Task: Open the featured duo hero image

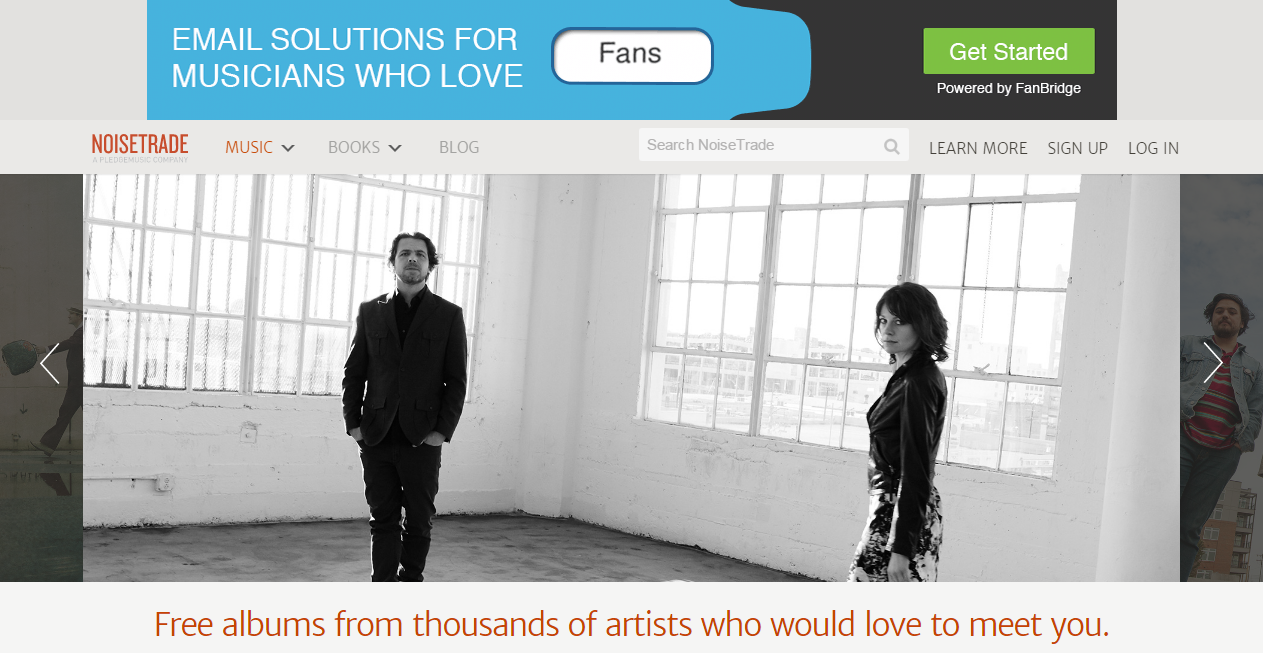Action: tap(631, 378)
